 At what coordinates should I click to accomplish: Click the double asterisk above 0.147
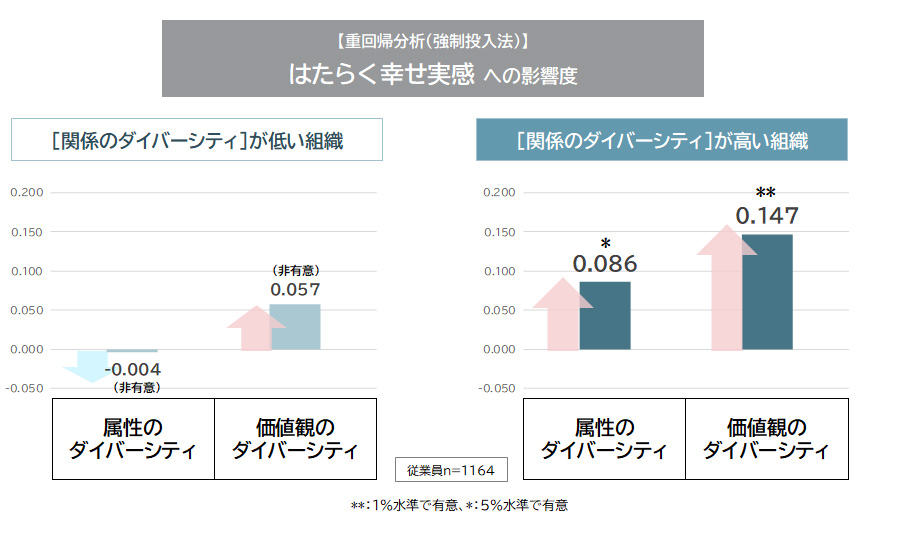tap(766, 193)
